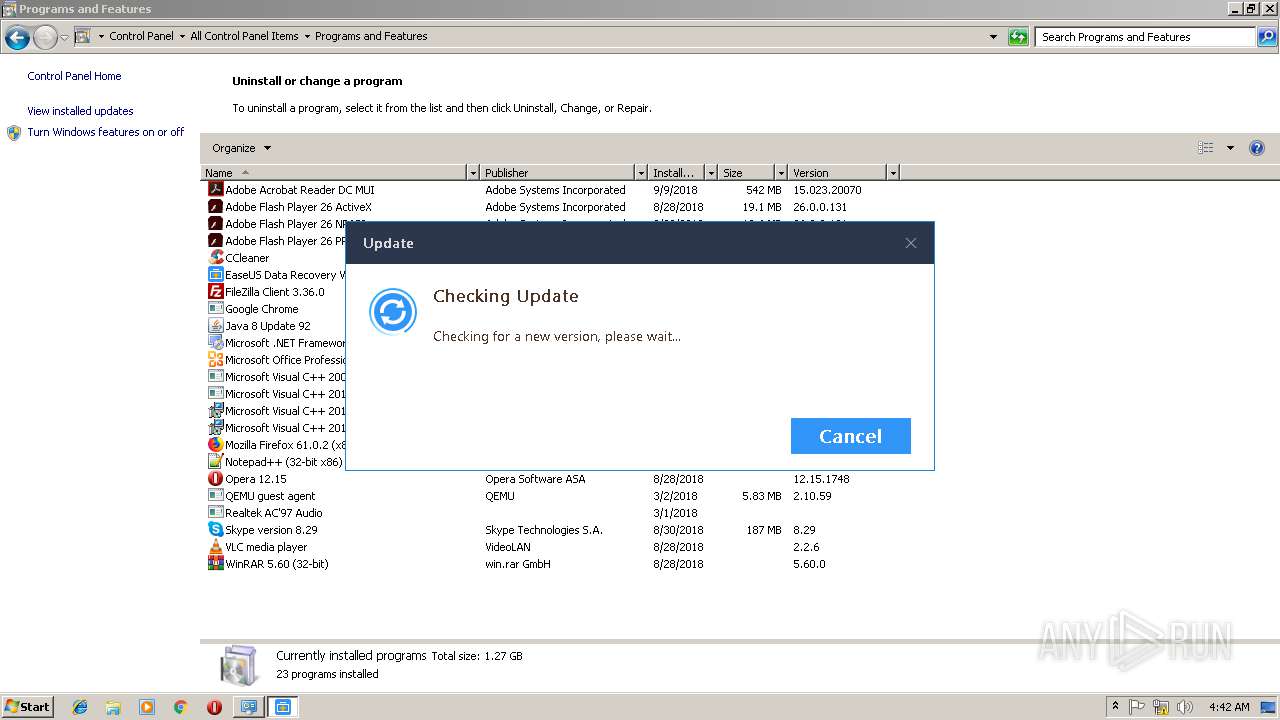Click the Back navigation arrow
Image resolution: width=1280 pixels, height=720 pixels.
pos(17,38)
